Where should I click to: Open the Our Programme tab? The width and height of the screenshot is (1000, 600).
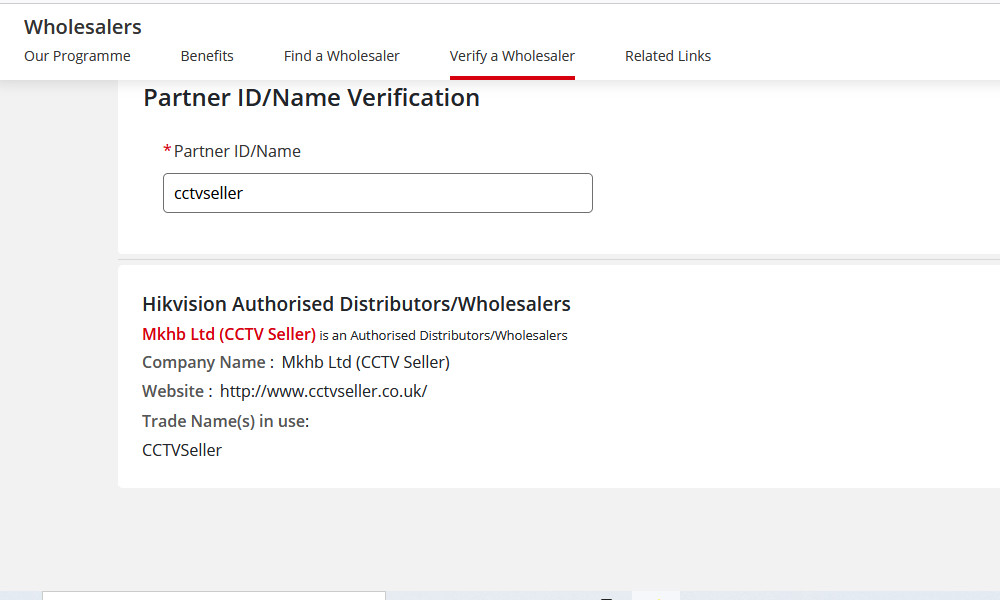[x=77, y=56]
